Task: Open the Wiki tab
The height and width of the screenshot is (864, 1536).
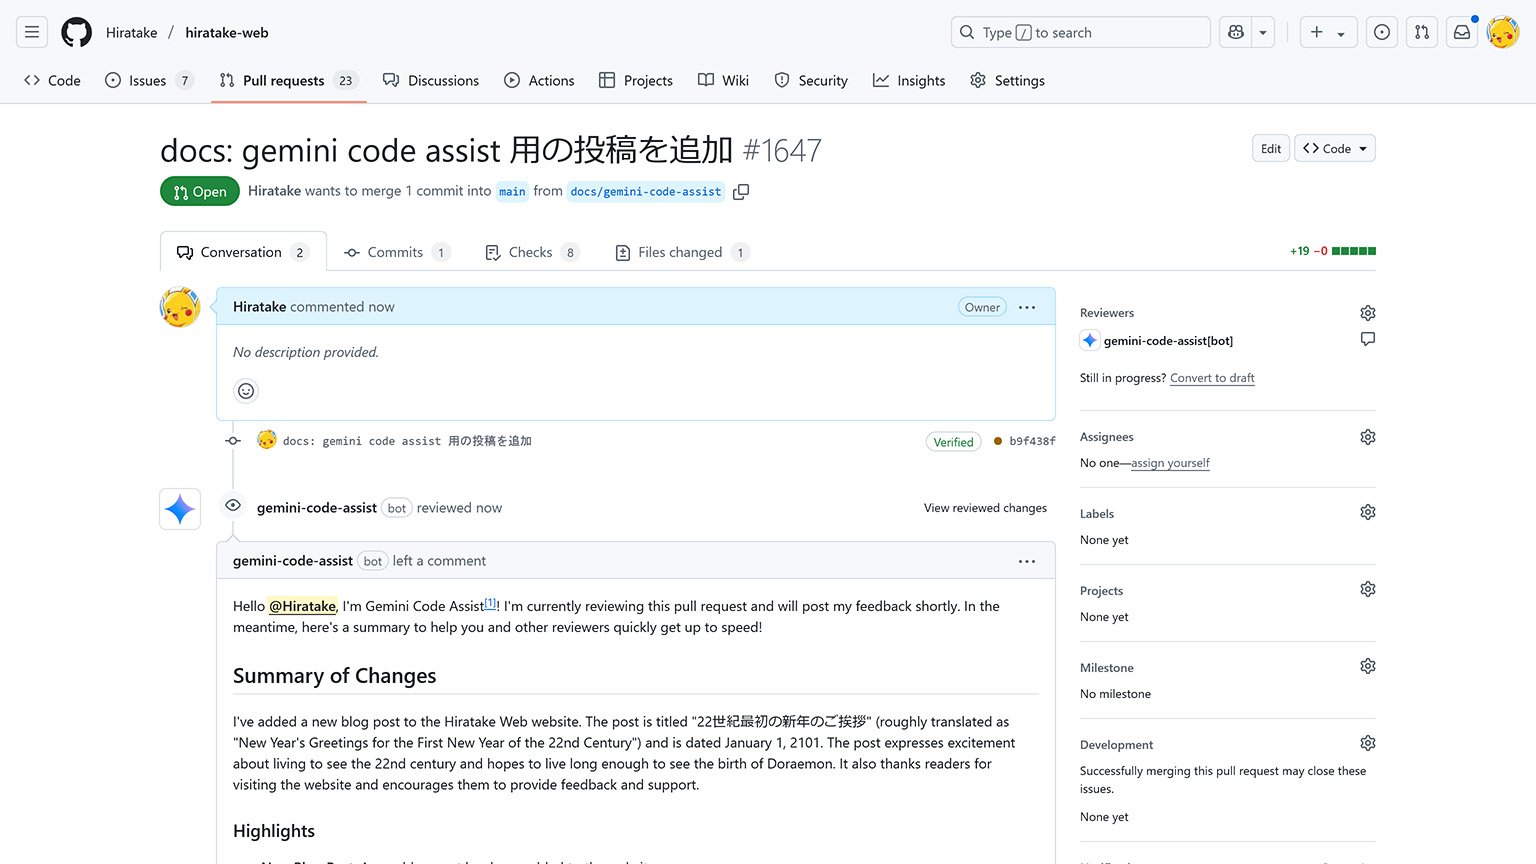Action: (723, 80)
